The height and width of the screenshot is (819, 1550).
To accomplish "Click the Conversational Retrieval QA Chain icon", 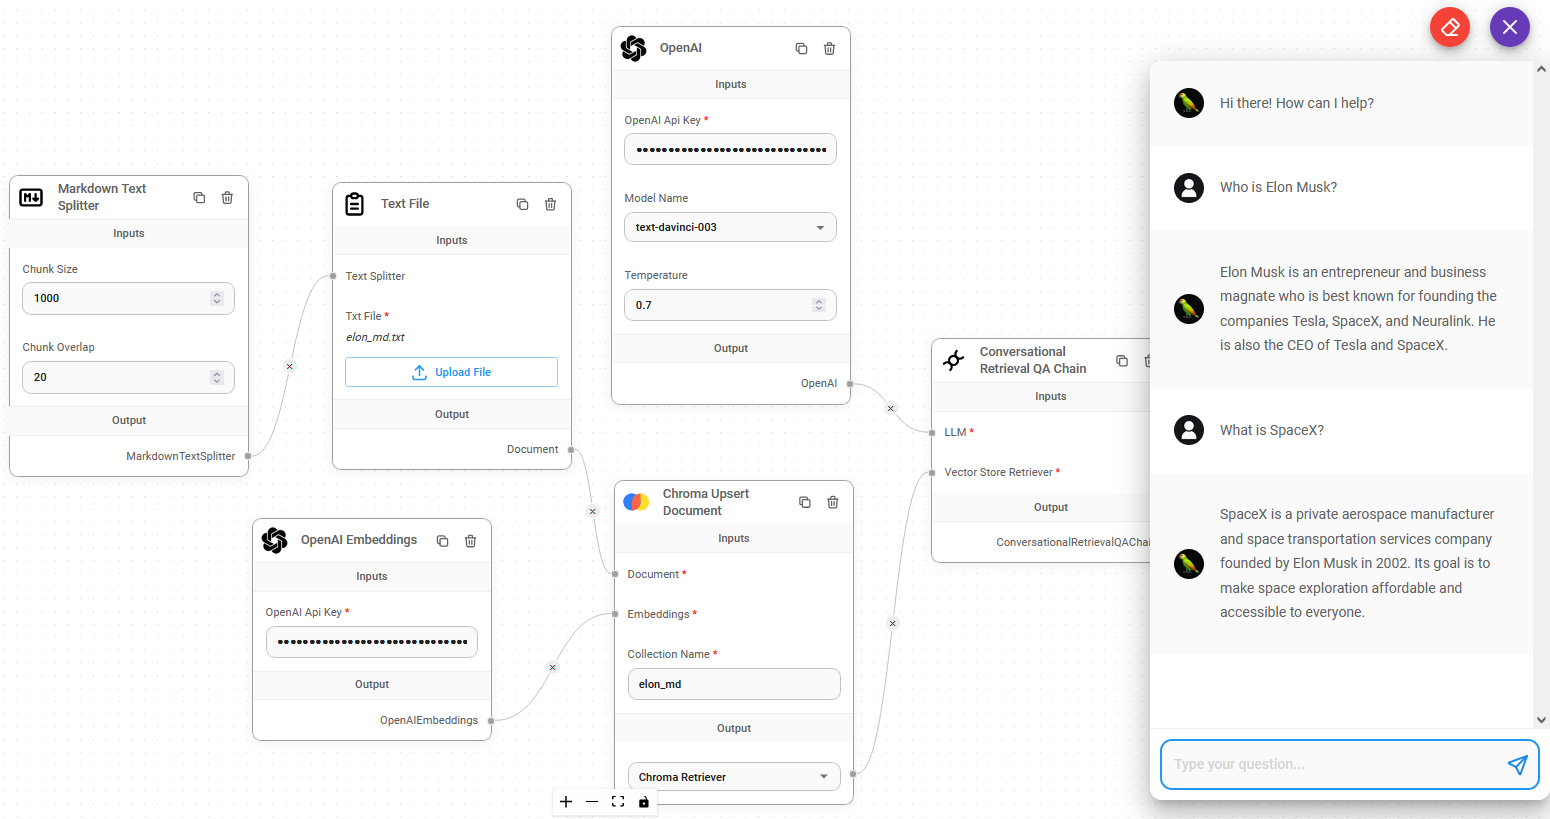I will [954, 360].
